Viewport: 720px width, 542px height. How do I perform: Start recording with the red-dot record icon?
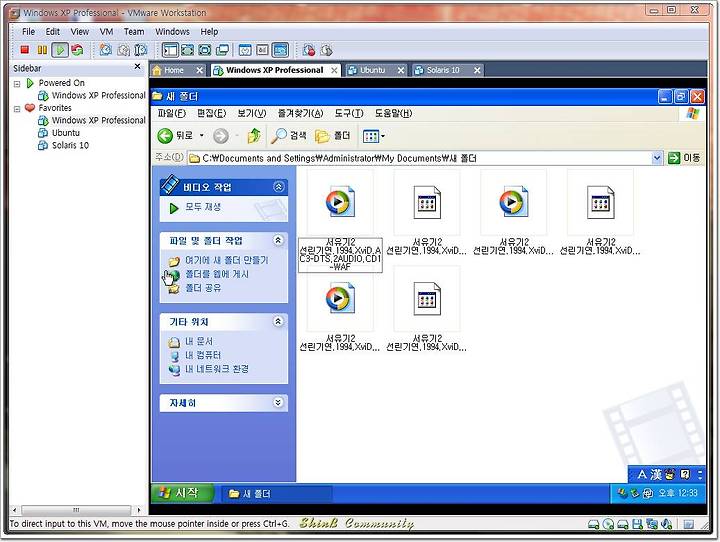click(309, 50)
